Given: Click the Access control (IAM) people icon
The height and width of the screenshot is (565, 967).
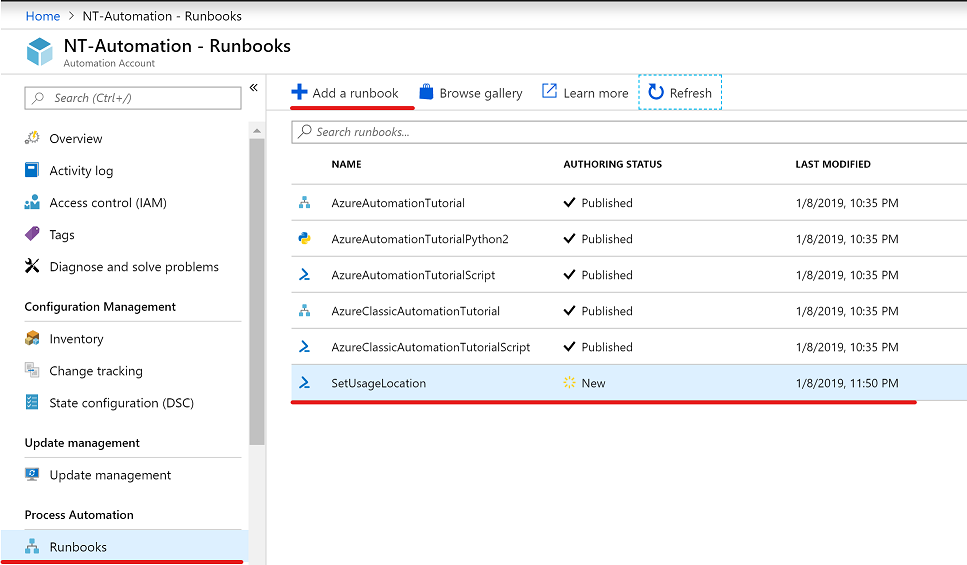Looking at the screenshot, I should (32, 202).
